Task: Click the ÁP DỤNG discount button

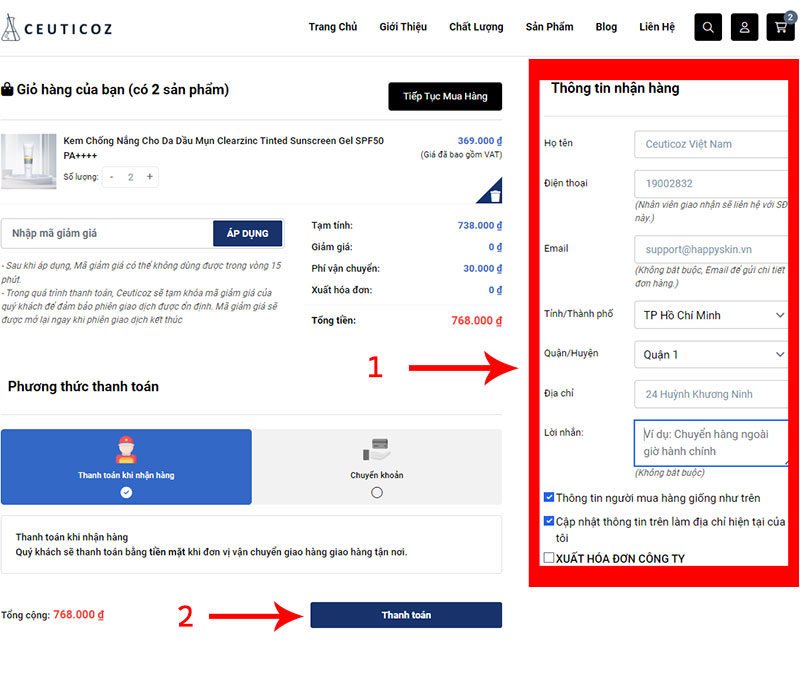Action: click(x=247, y=233)
